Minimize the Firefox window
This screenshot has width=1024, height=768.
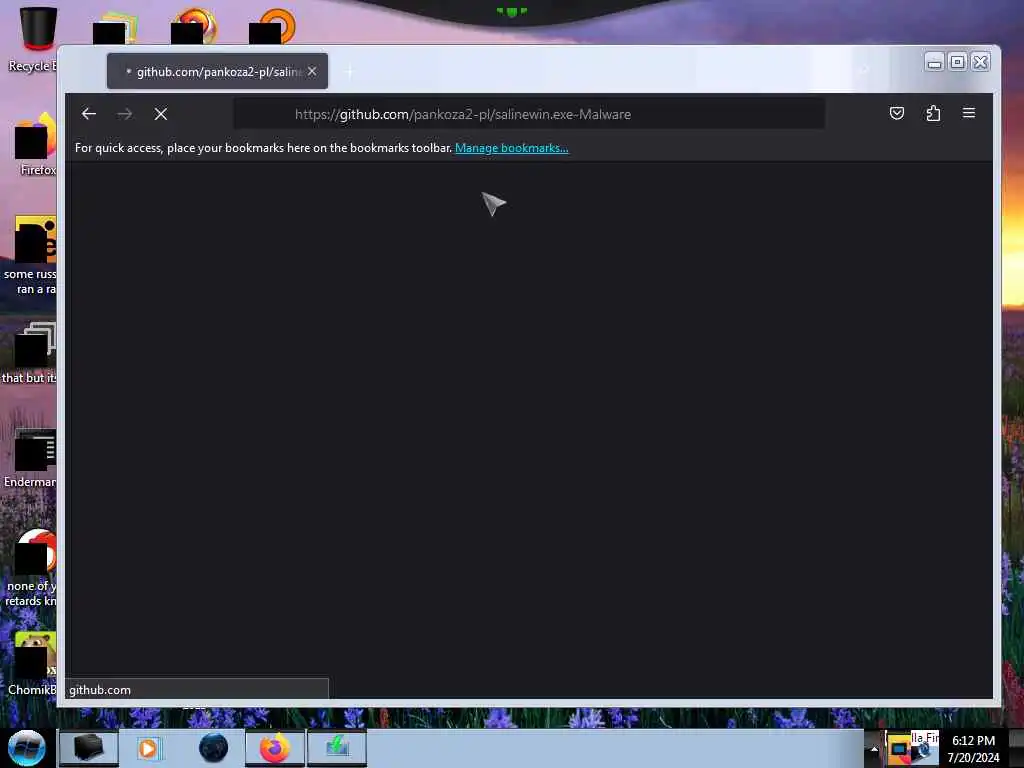[935, 62]
